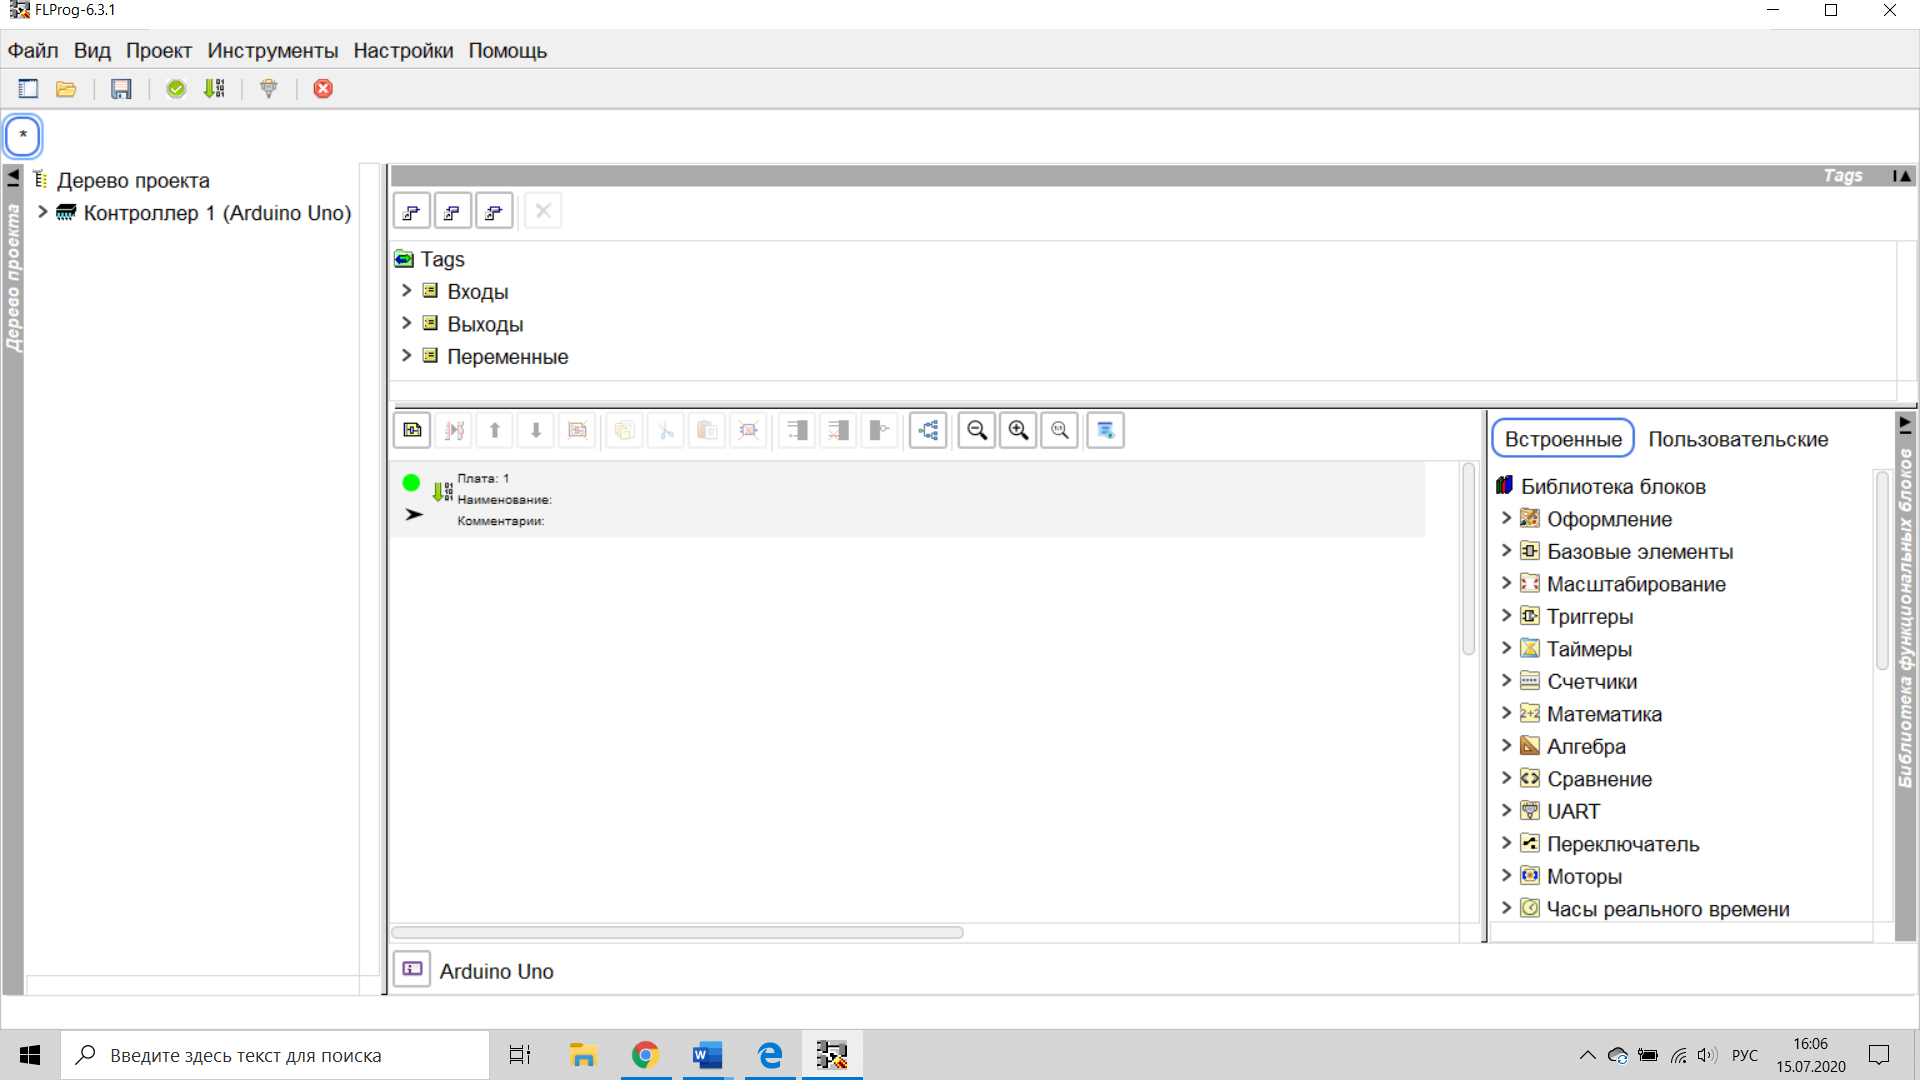
Task: Expand the Таймеры block library category
Action: [1506, 648]
